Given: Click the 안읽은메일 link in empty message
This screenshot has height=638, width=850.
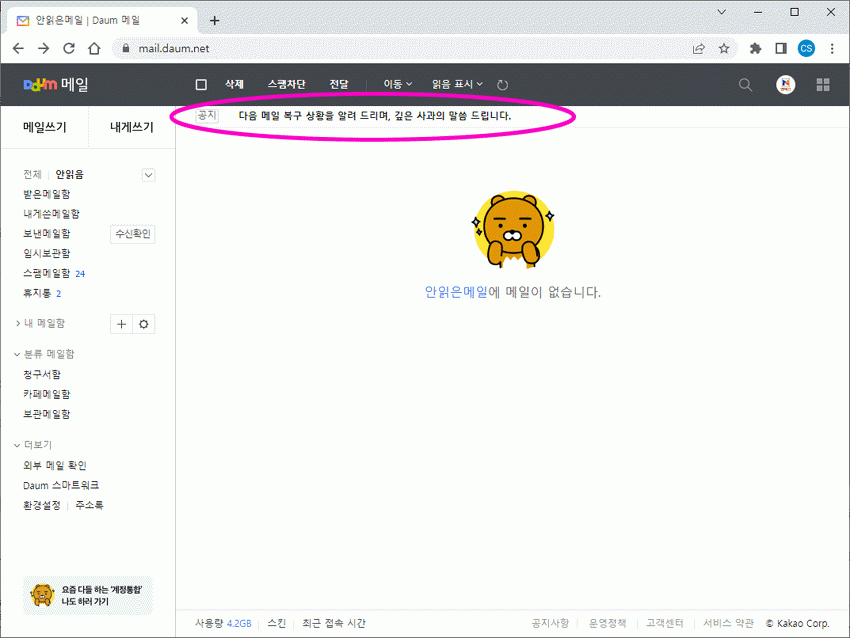Looking at the screenshot, I should point(456,292).
